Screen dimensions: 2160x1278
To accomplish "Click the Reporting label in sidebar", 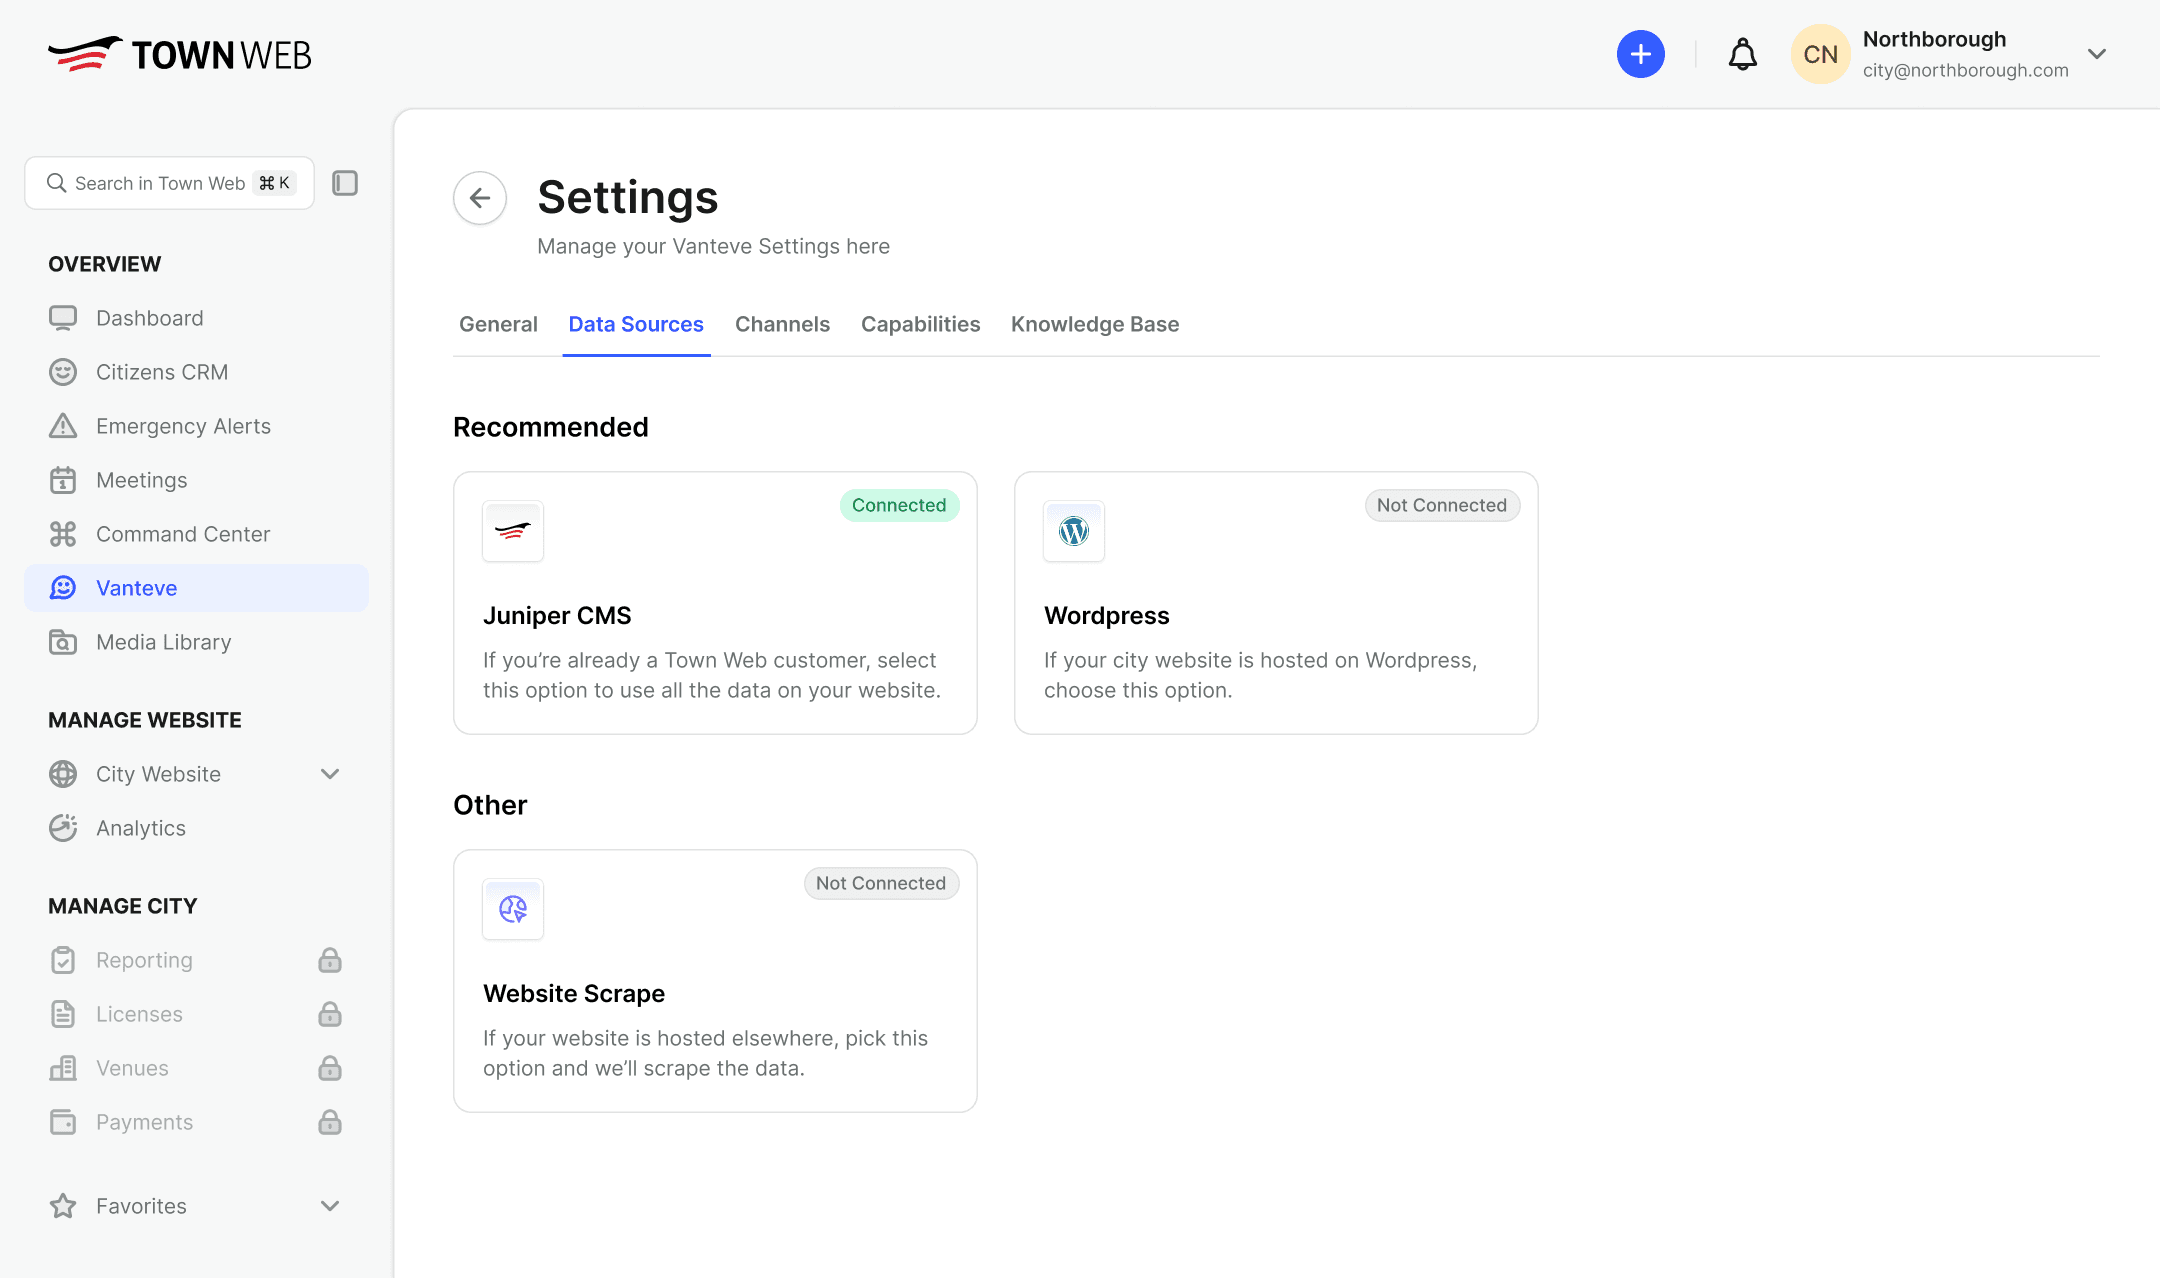I will point(144,960).
